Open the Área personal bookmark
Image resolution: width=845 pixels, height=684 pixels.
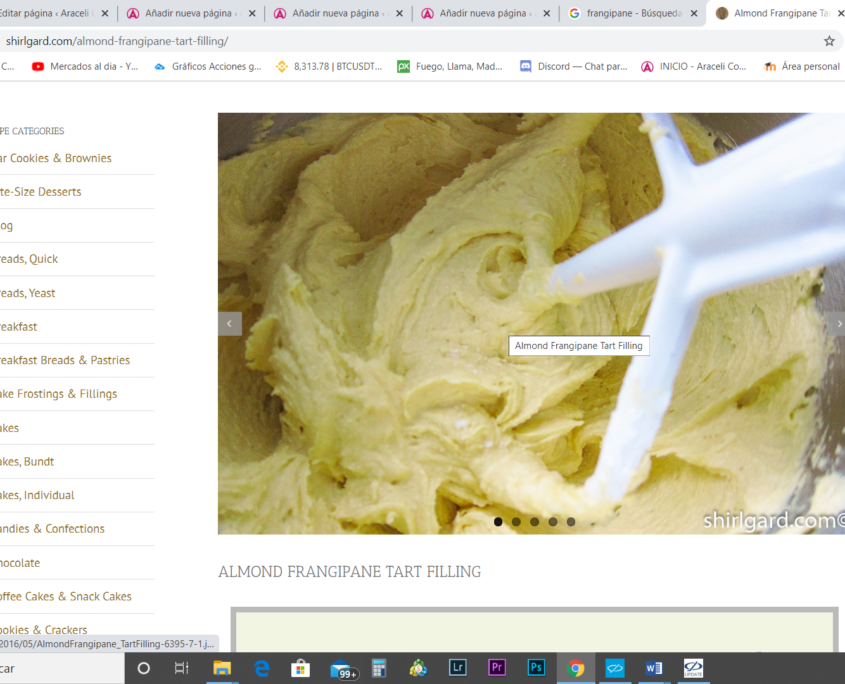802,66
